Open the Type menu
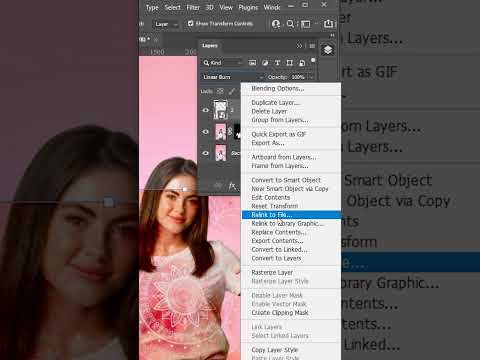 (152, 8)
